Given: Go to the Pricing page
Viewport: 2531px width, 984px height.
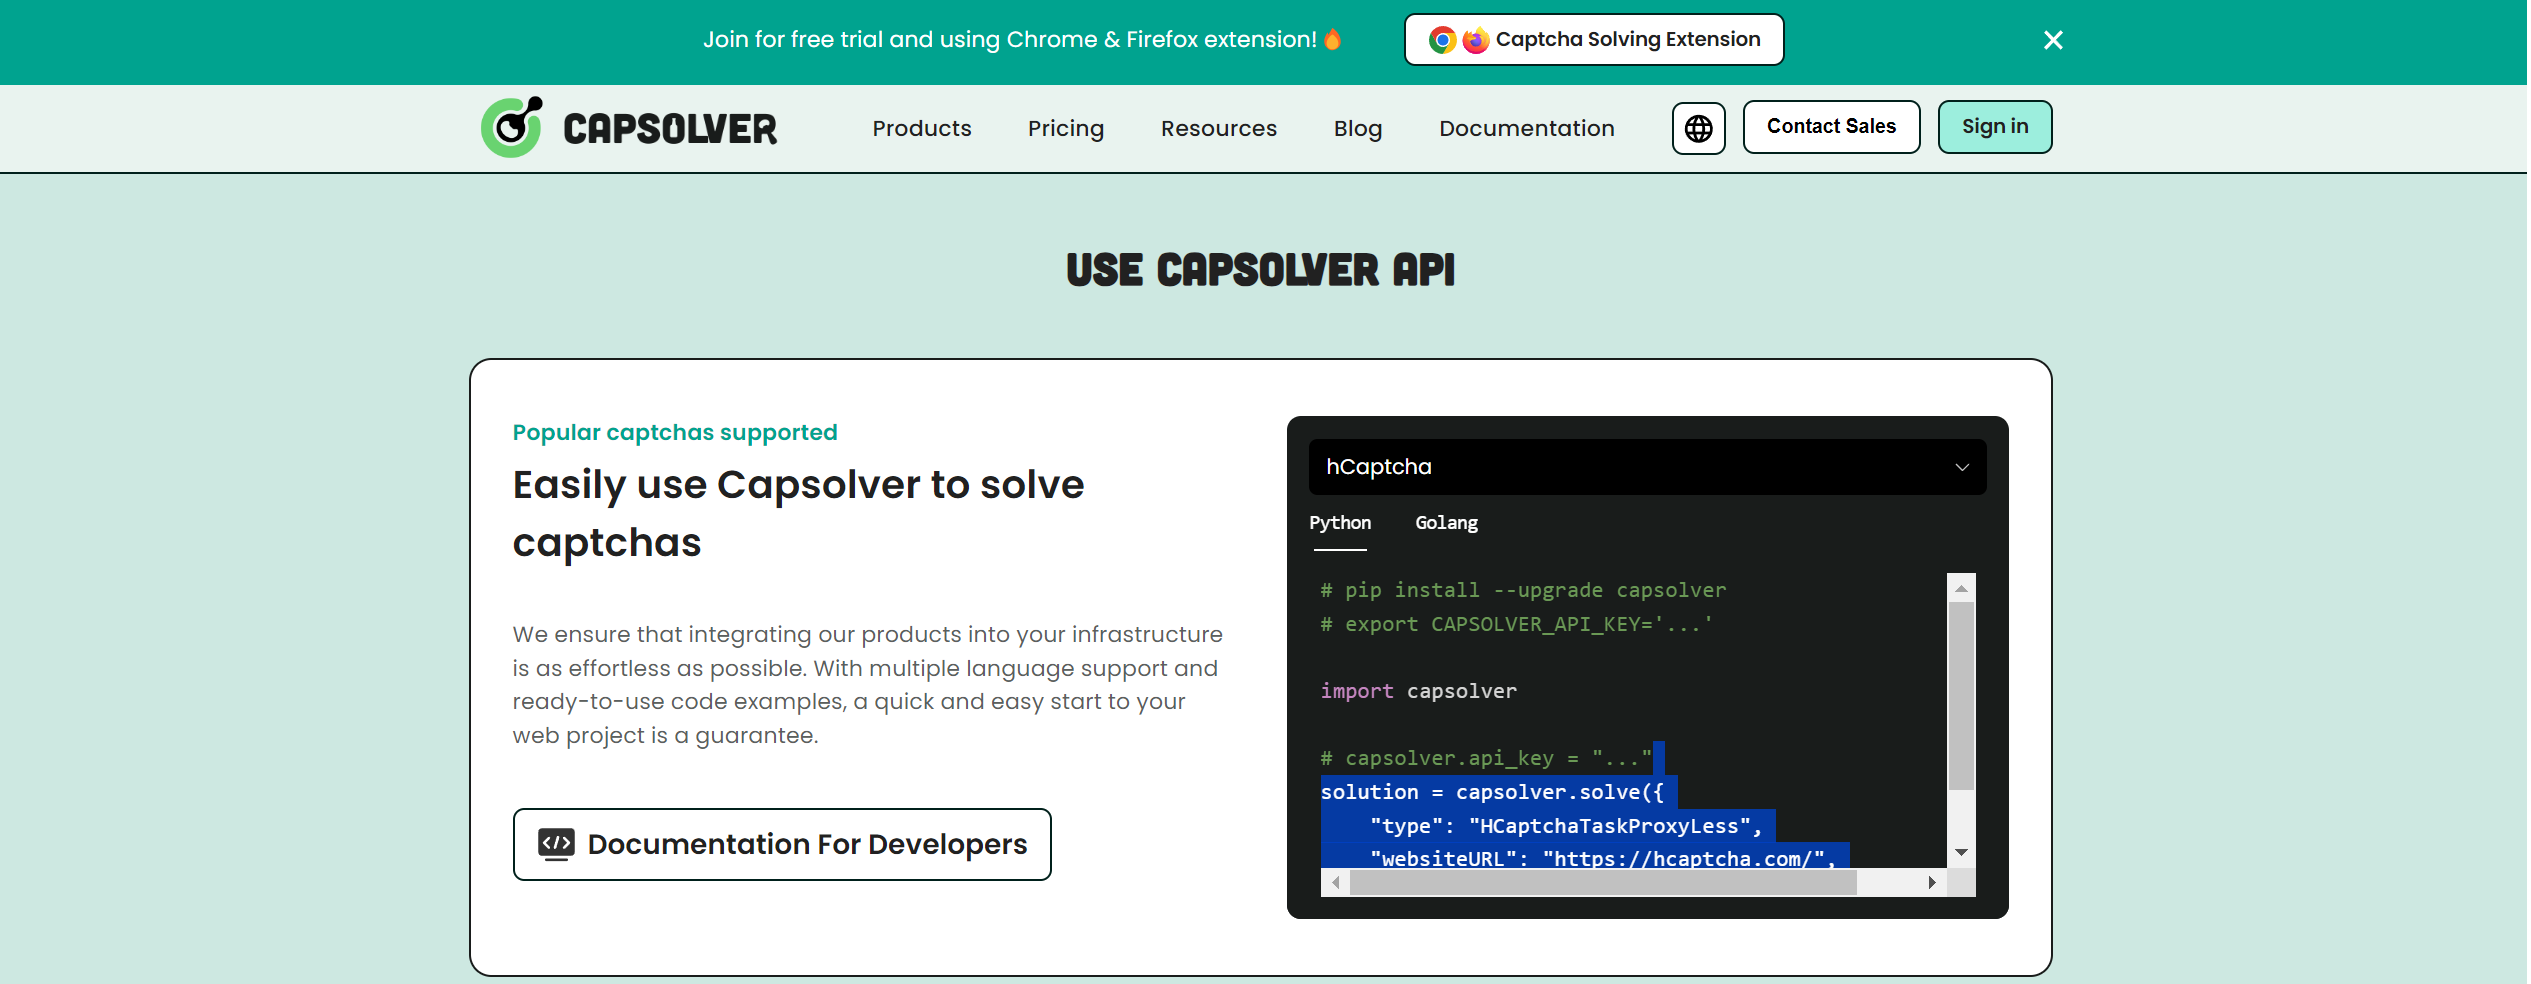Looking at the screenshot, I should point(1066,128).
